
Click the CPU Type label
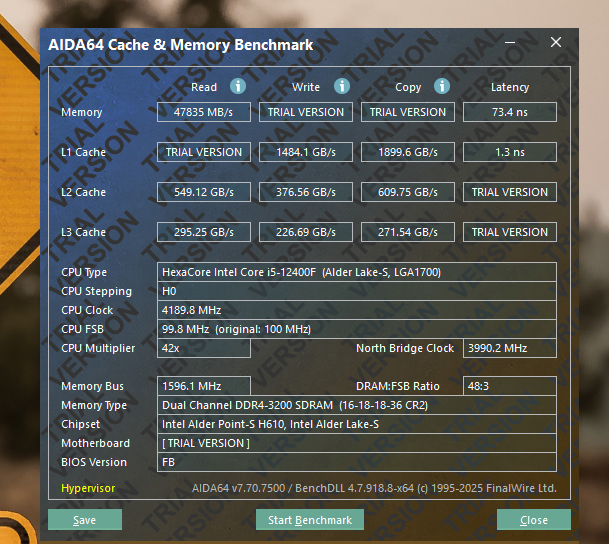coord(84,273)
